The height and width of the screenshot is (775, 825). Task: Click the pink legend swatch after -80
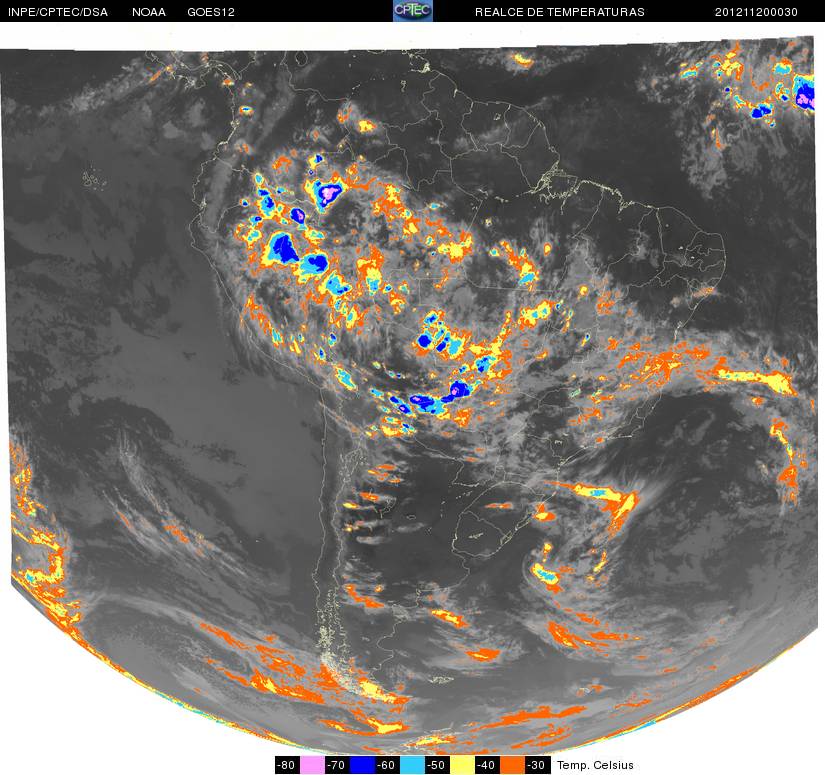(312, 765)
